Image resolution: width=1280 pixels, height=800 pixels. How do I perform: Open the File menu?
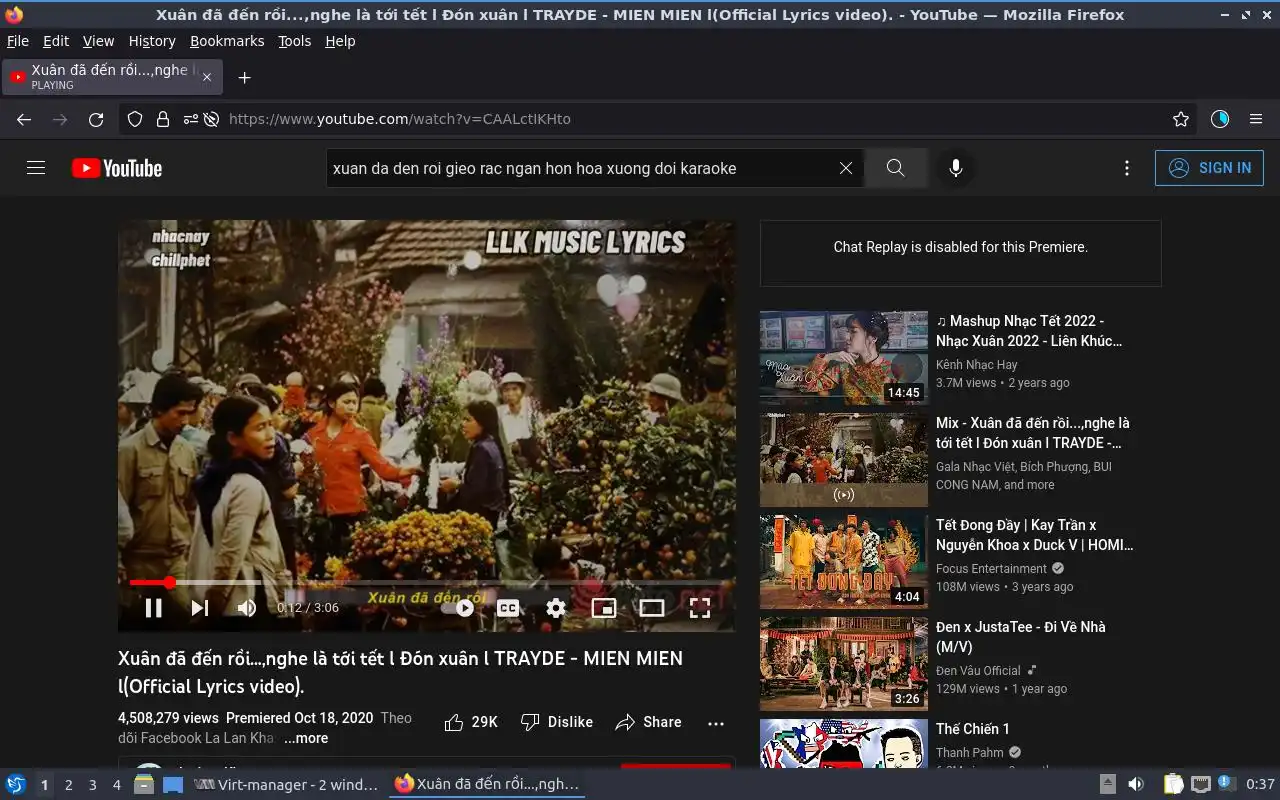[x=18, y=41]
